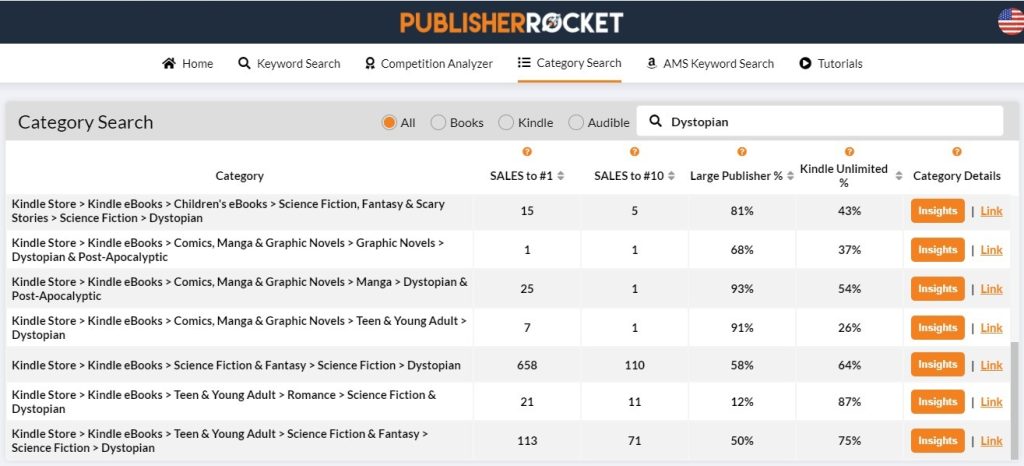Open the Home tab
The image size is (1024, 466).
coord(187,63)
